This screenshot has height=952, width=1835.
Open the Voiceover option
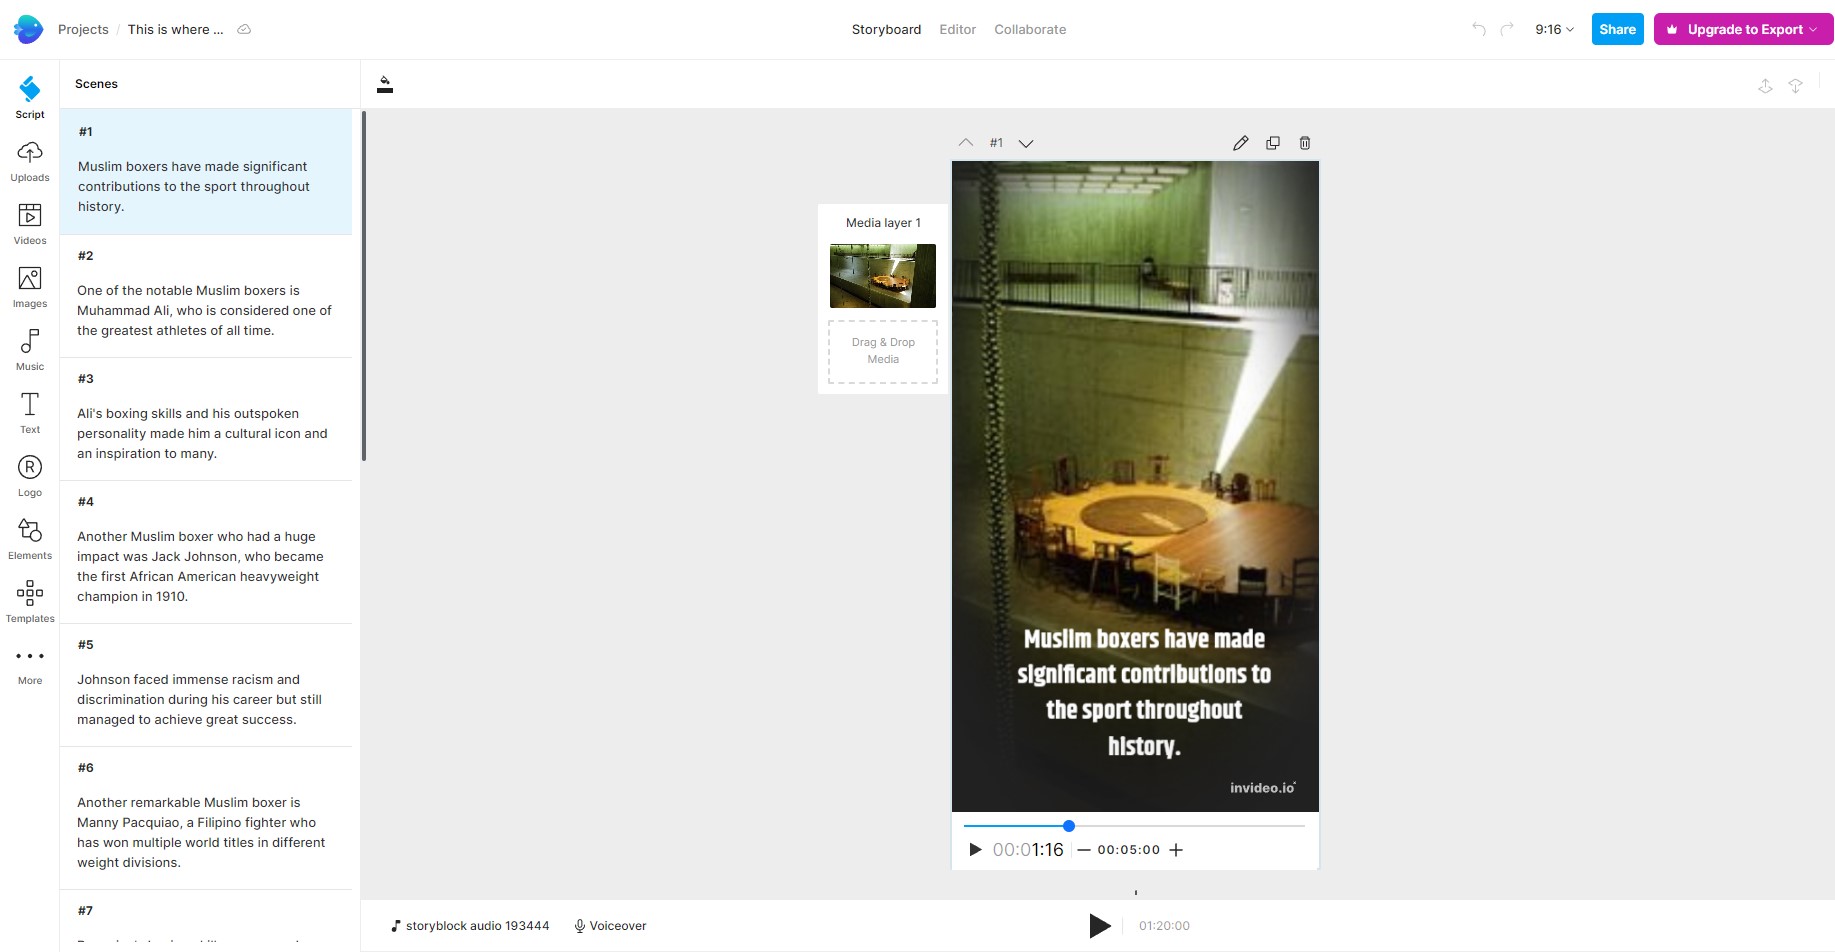[x=610, y=926]
